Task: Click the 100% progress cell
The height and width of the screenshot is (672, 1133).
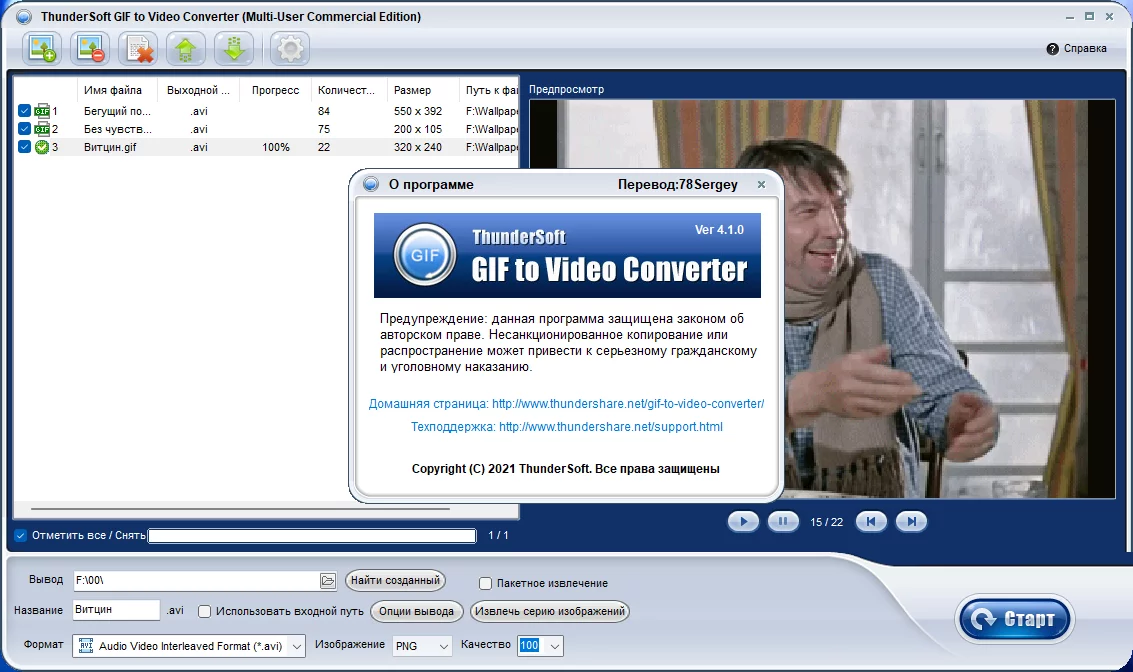Action: point(276,147)
